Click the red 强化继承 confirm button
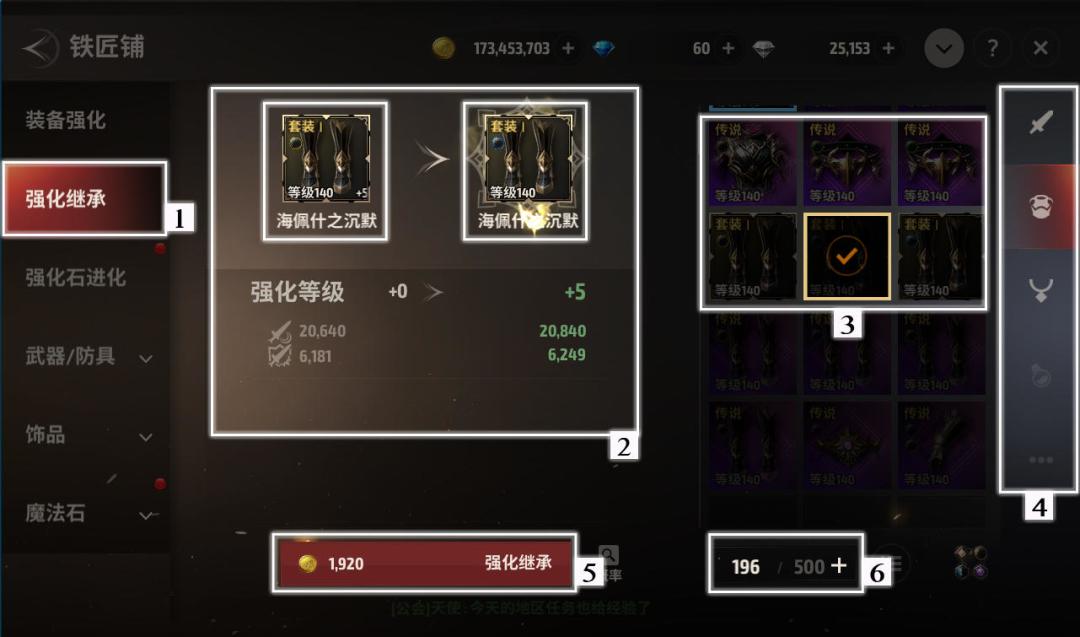Screen dimensions: 1080x637 point(425,563)
